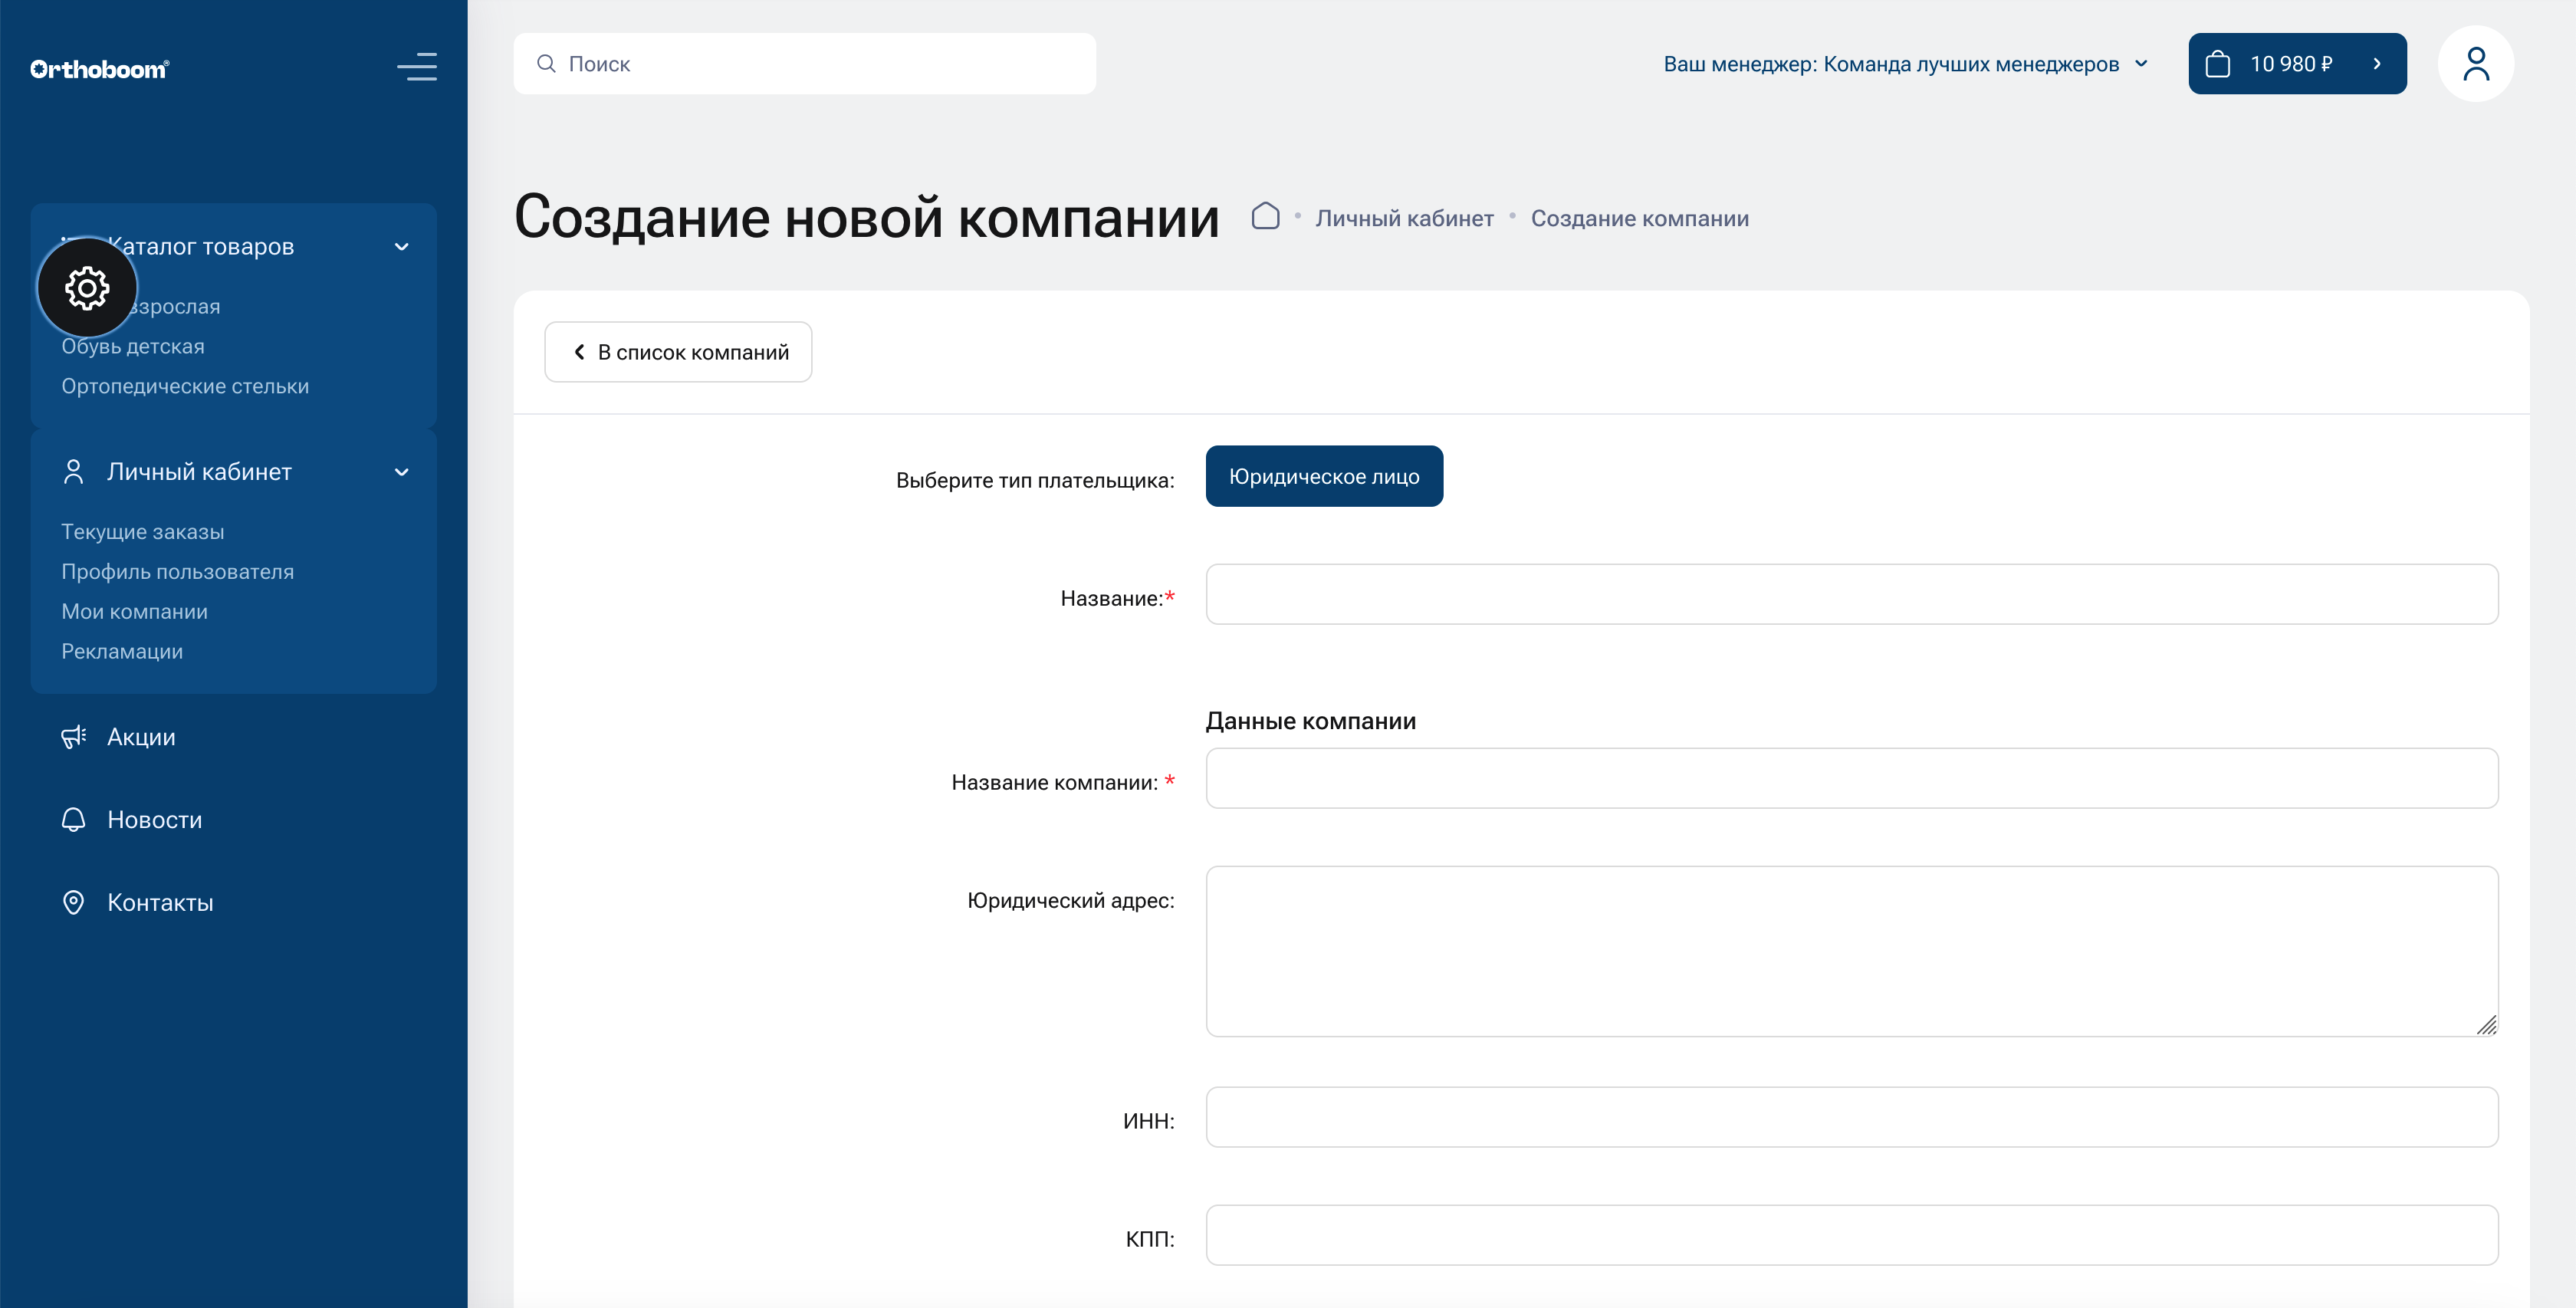Open Мои компании in the sidebar
2576x1308 pixels.
click(135, 611)
